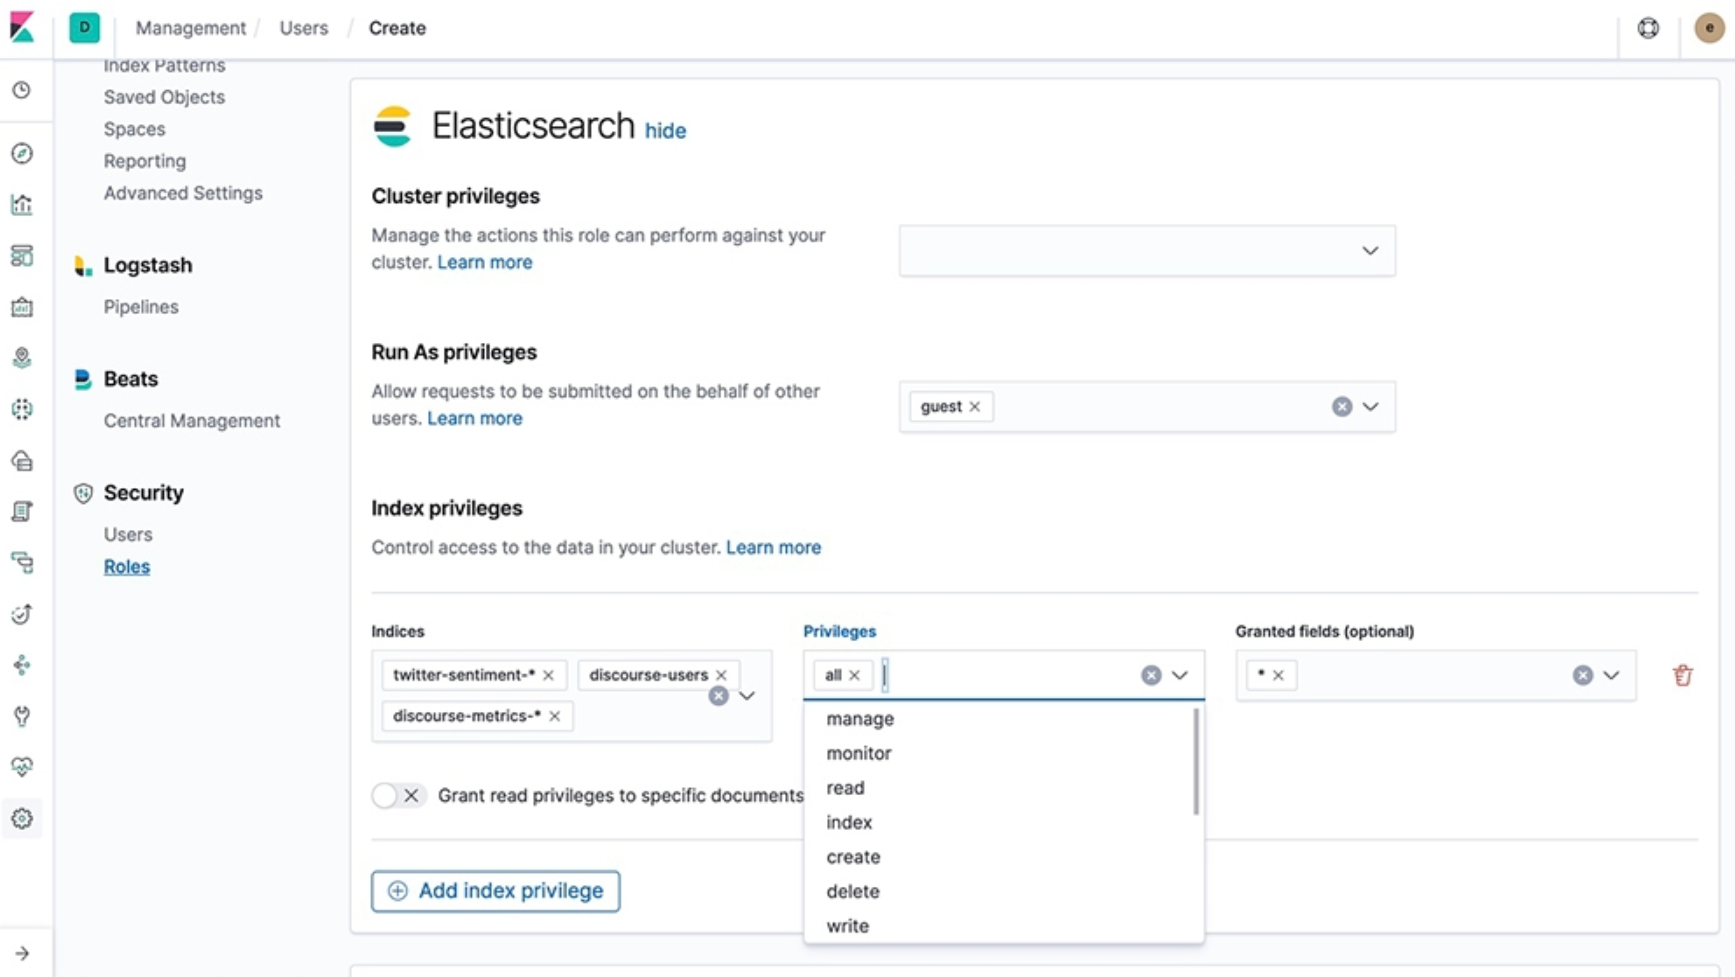Viewport: 1735px width, 977px height.
Task: Open Visualize chart icon in sidebar
Action: click(x=22, y=204)
